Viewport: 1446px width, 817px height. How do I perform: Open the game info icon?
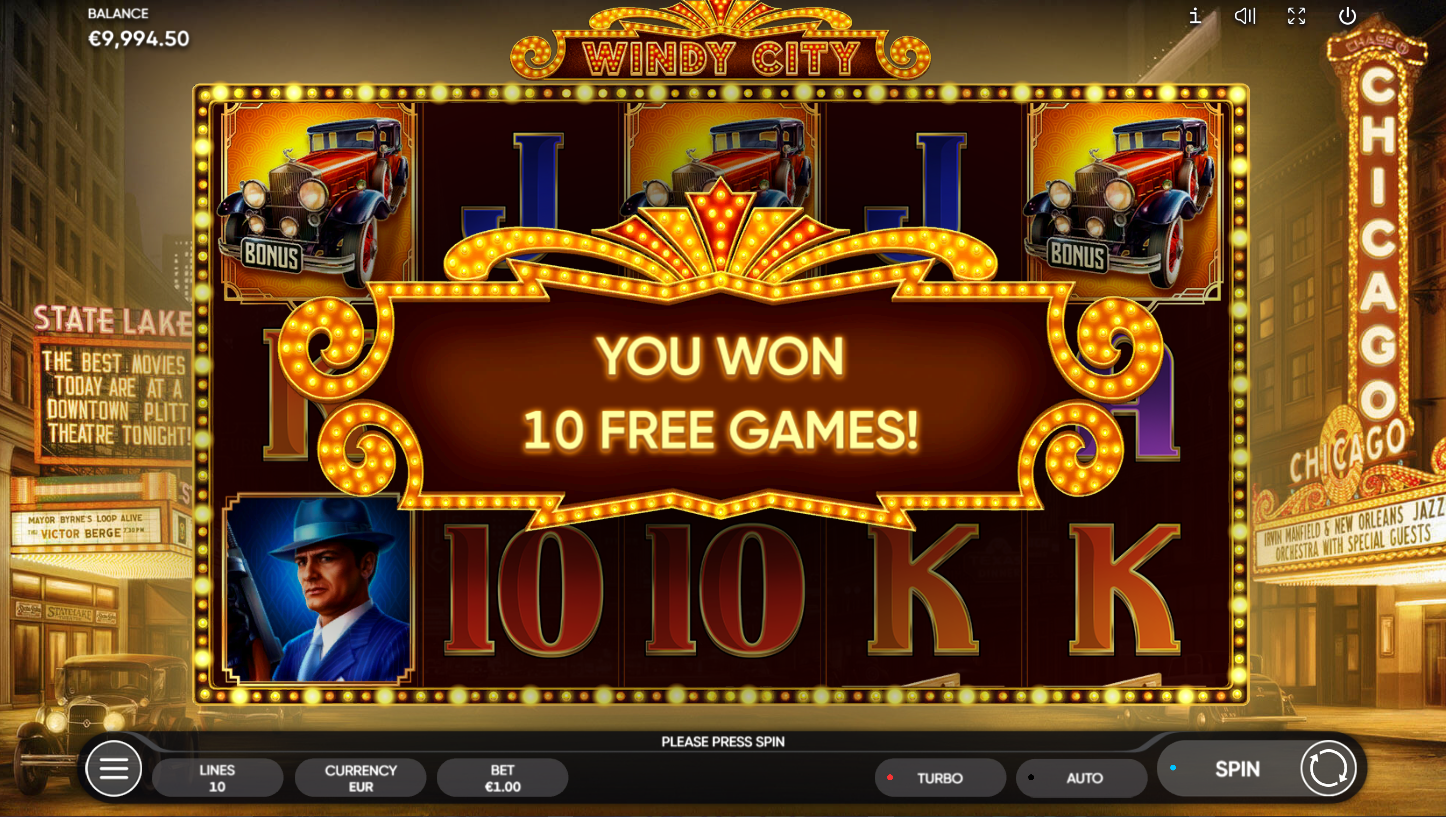coord(1194,16)
